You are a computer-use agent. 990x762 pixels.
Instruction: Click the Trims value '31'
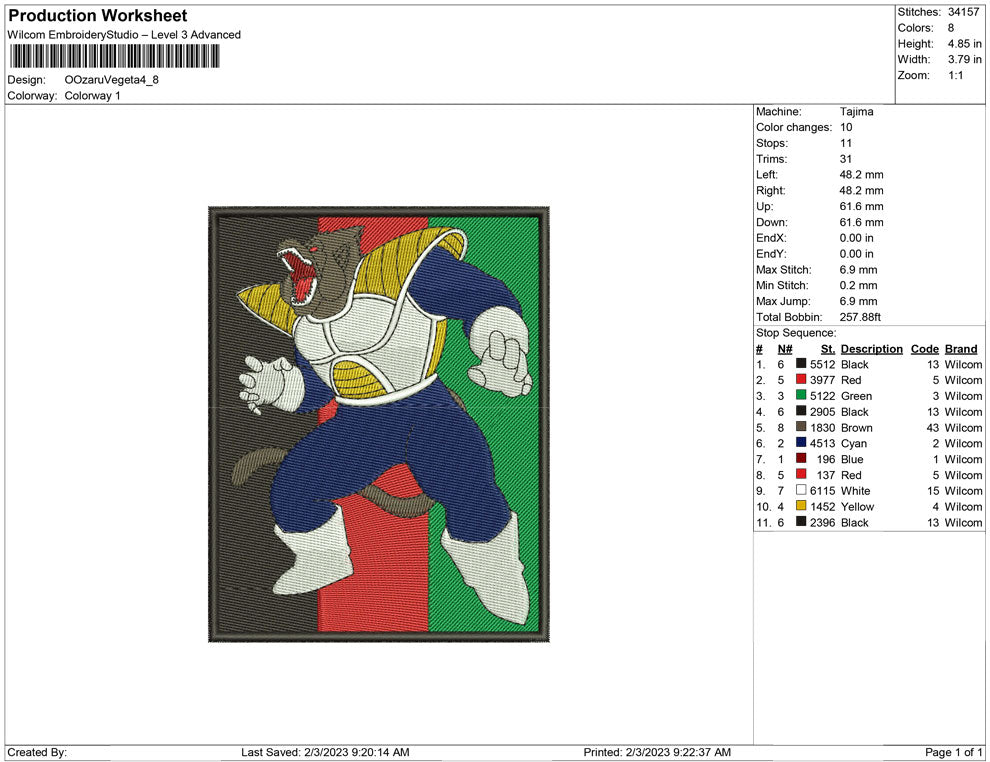pyautogui.click(x=846, y=158)
